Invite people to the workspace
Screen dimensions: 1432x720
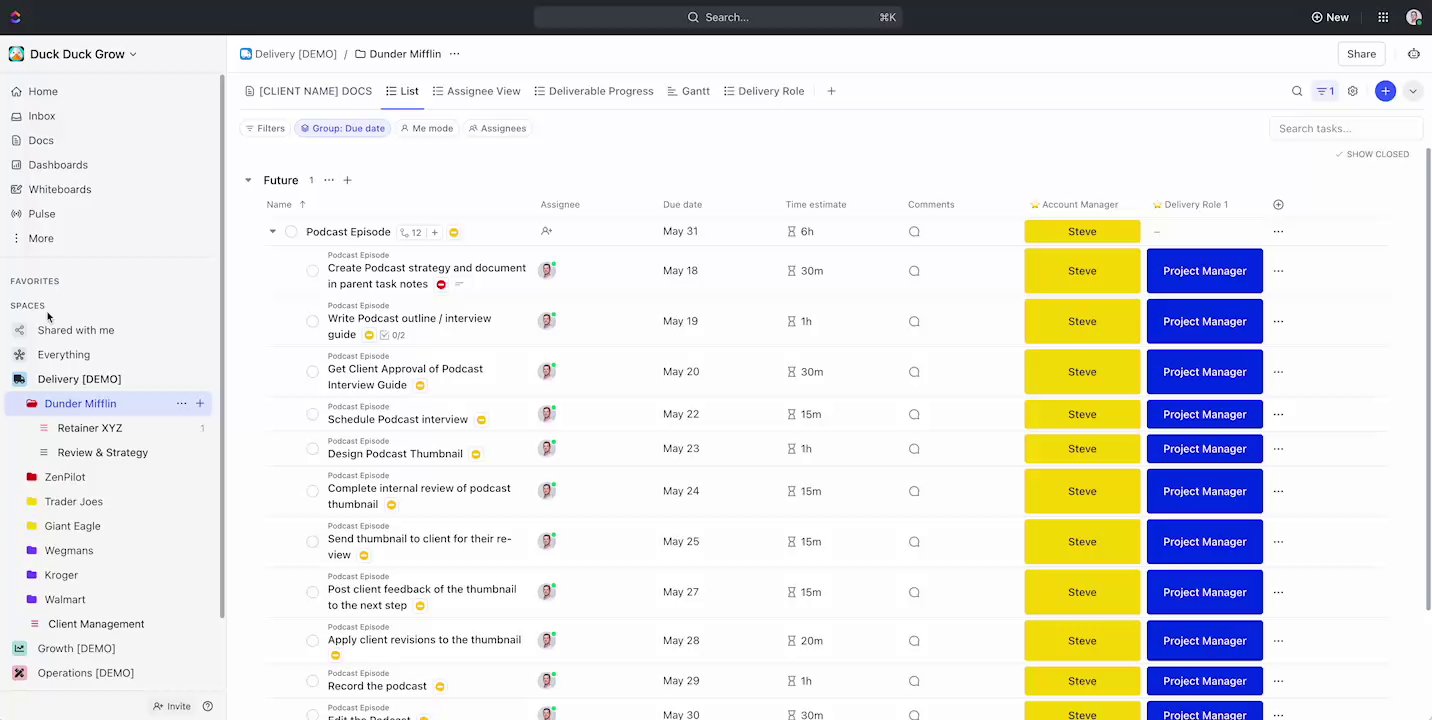(x=172, y=706)
